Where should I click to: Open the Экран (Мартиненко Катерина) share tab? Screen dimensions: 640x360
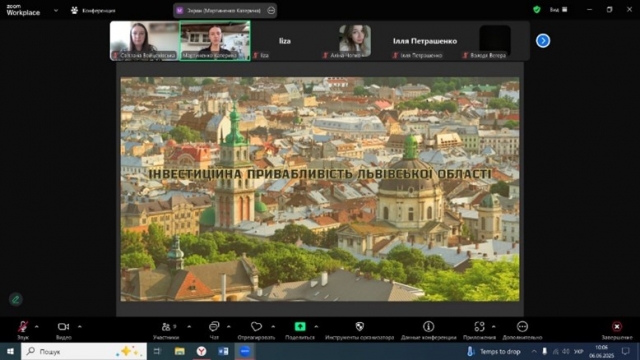[224, 11]
